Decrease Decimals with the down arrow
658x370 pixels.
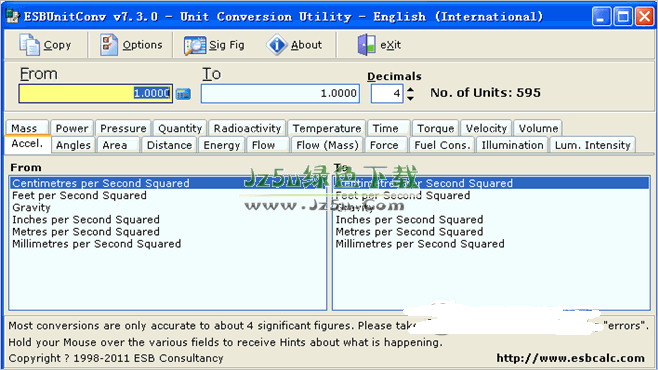pyautogui.click(x=410, y=98)
